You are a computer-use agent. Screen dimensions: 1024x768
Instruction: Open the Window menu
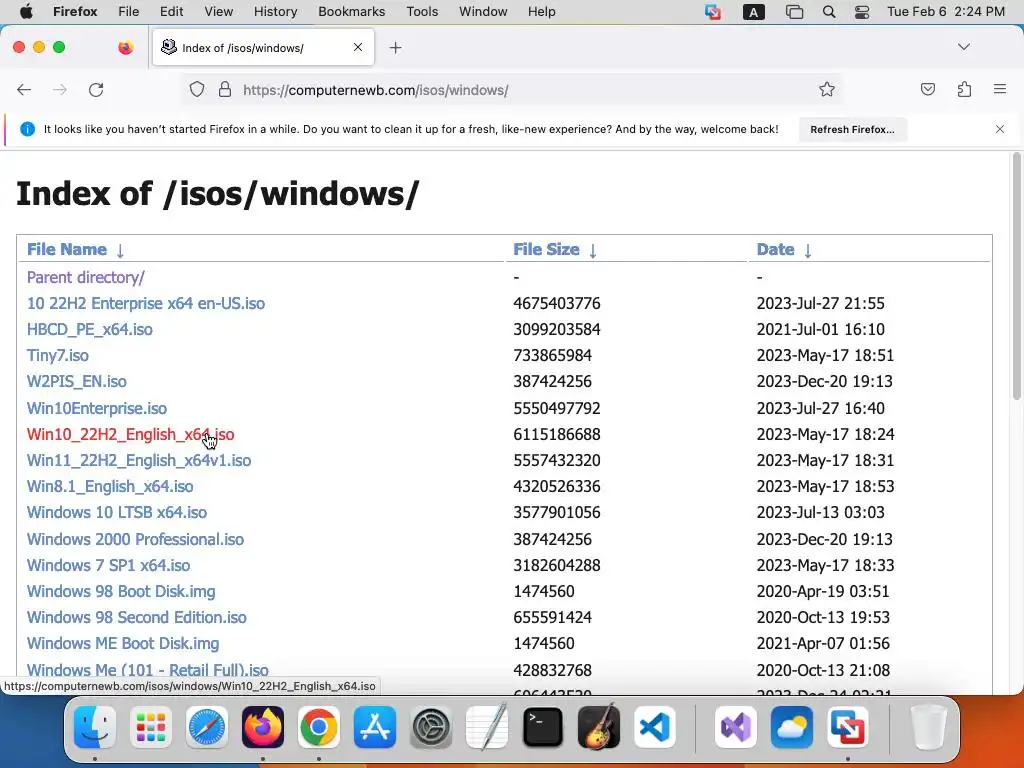coord(483,12)
